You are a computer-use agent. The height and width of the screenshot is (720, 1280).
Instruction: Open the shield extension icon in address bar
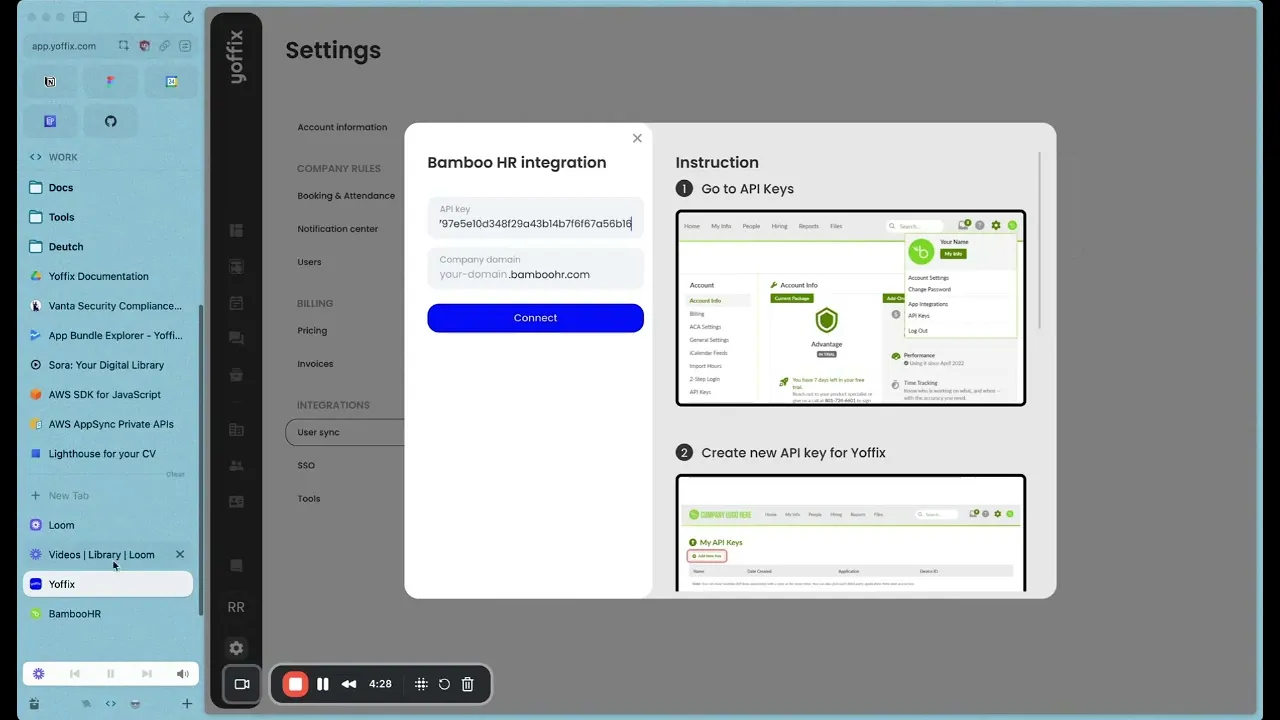click(x=144, y=46)
